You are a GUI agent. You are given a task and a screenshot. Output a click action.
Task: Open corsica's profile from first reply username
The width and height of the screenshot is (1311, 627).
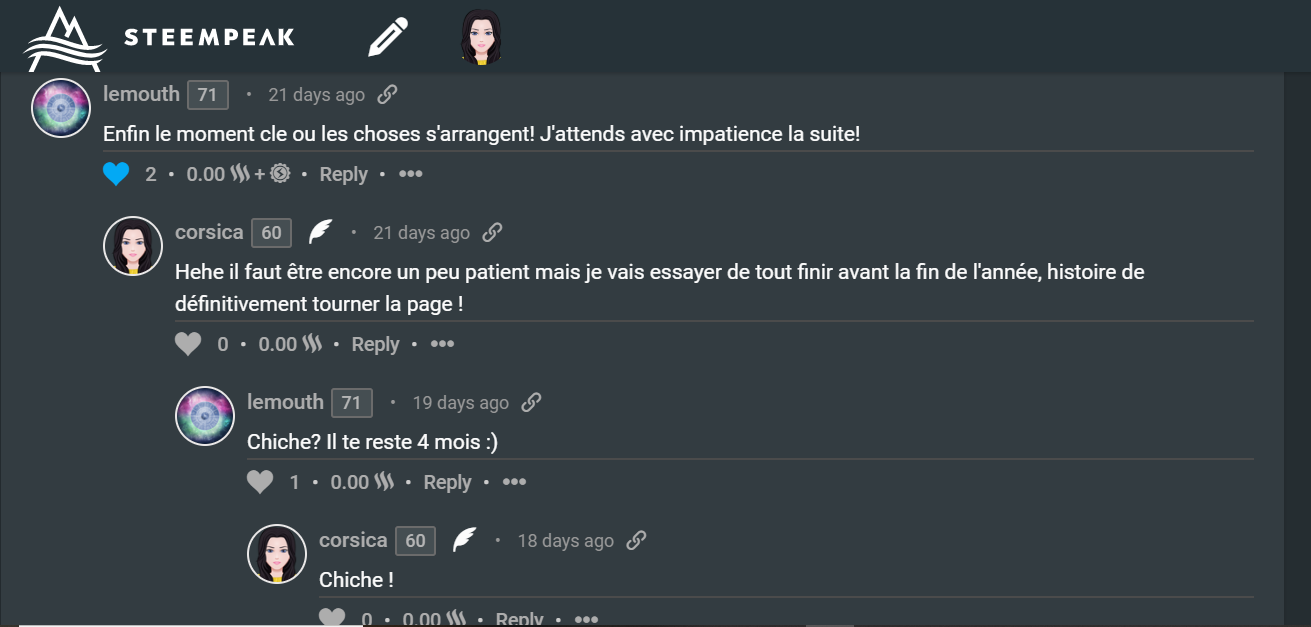click(209, 232)
